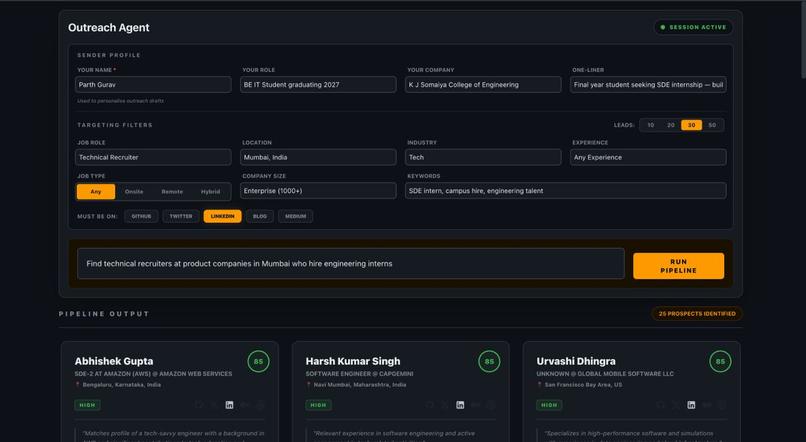Click 'SOFTWARE ENGINEER @ CAPGEMINI' subtitle text
The image size is (806, 442).
tap(359, 374)
